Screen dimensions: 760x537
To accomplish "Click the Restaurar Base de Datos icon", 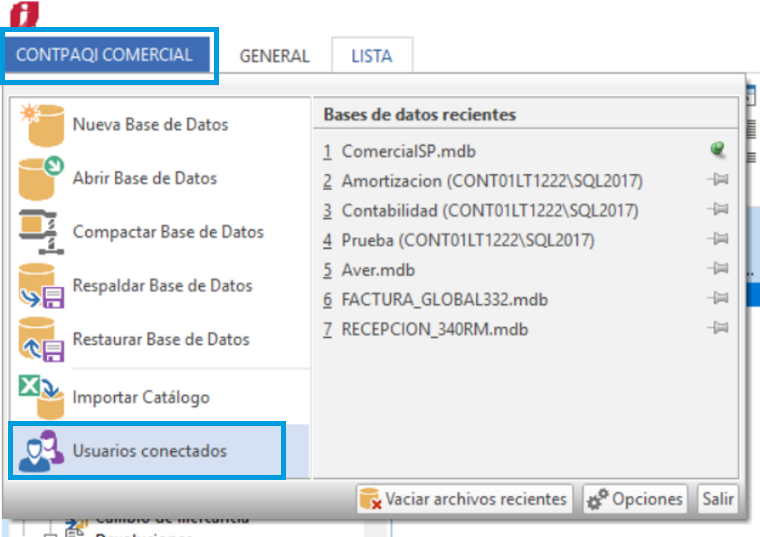I will 41,339.
